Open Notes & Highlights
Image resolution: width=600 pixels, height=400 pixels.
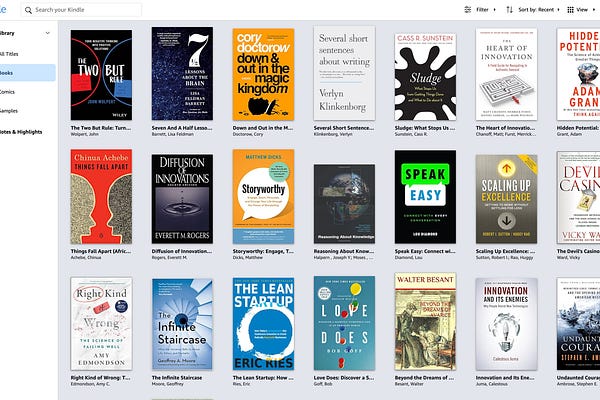pyautogui.click(x=21, y=132)
